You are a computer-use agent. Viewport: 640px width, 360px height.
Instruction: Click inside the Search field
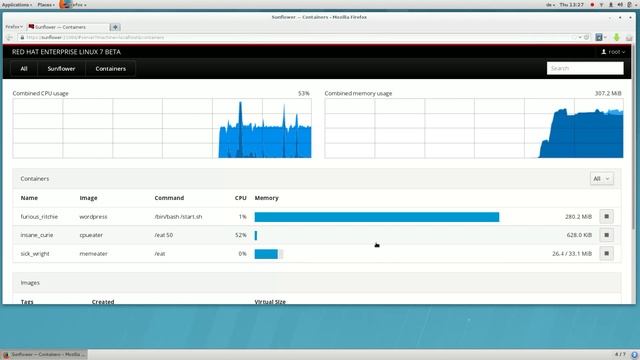tap(585, 68)
